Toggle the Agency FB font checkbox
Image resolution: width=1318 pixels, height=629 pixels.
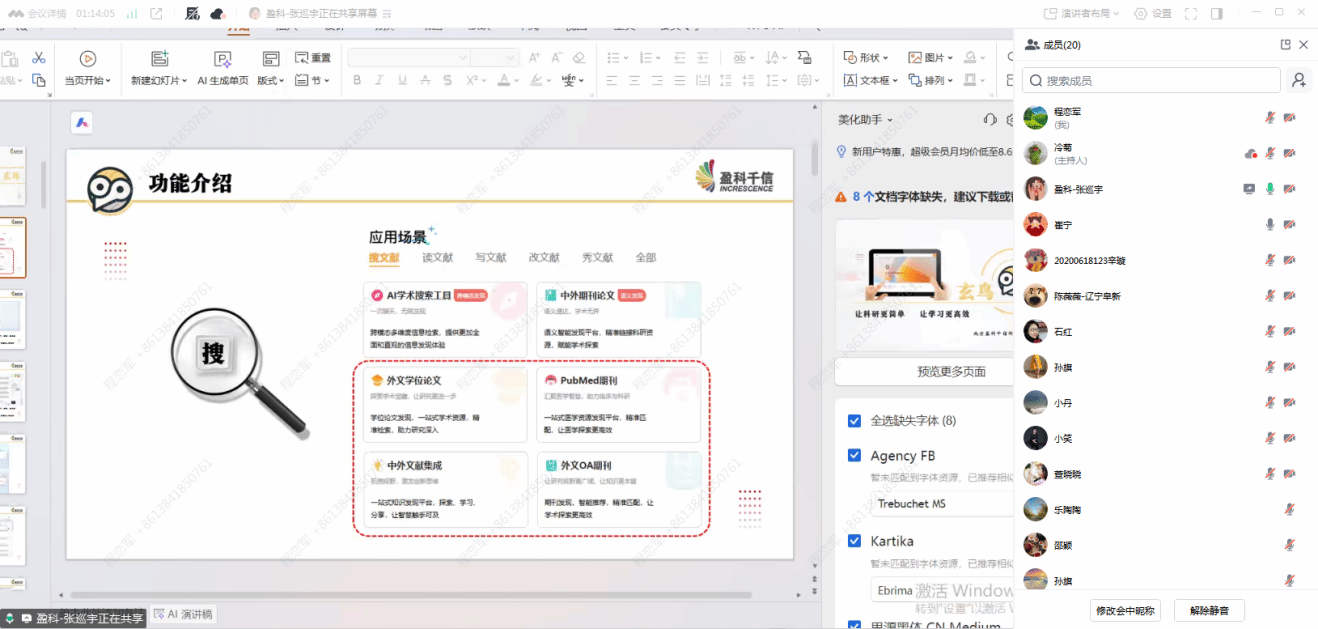point(854,455)
